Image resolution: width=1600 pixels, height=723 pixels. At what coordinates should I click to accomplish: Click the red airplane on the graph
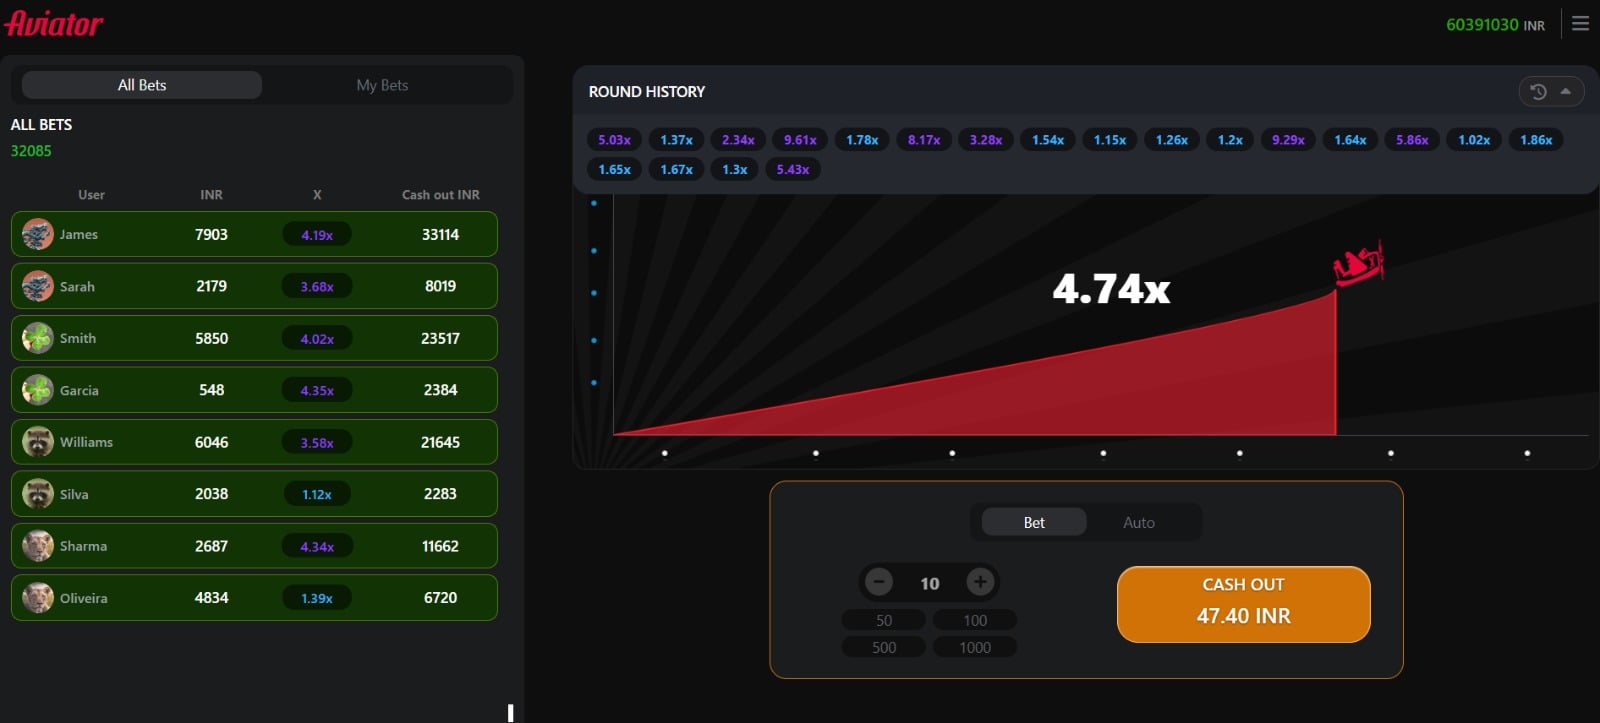(x=1358, y=264)
